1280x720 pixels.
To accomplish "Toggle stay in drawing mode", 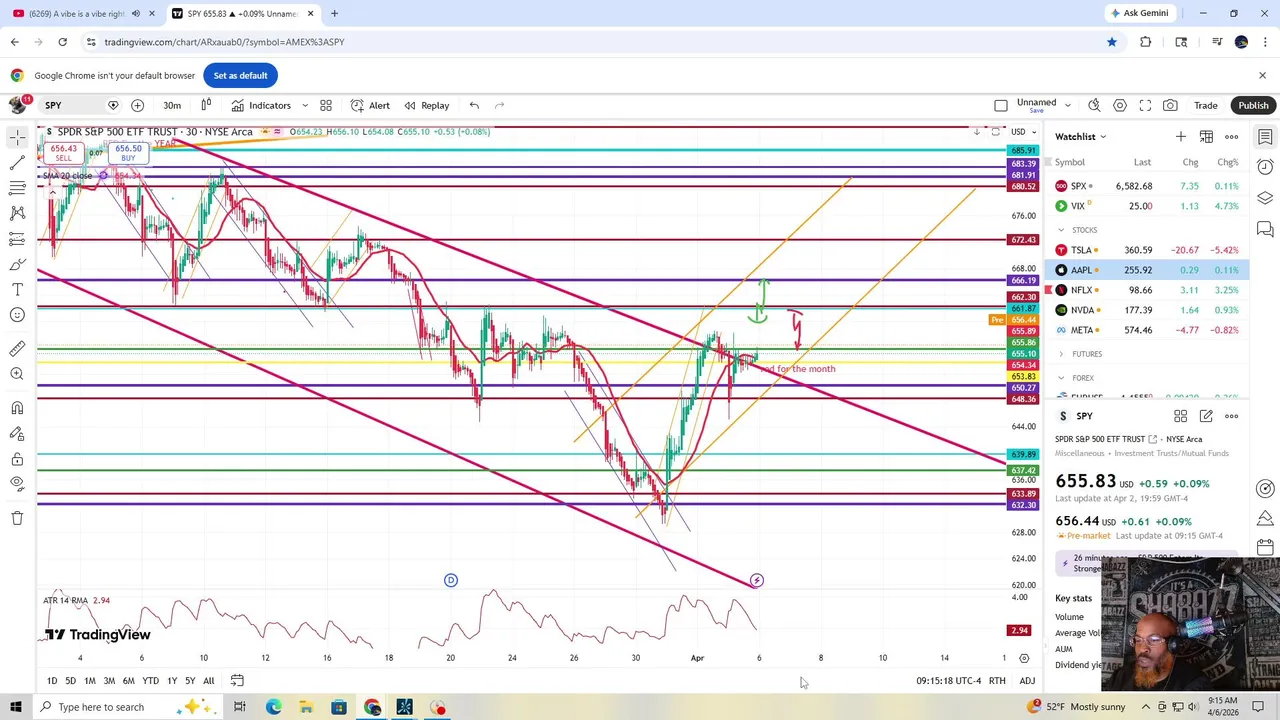I will (x=17, y=433).
